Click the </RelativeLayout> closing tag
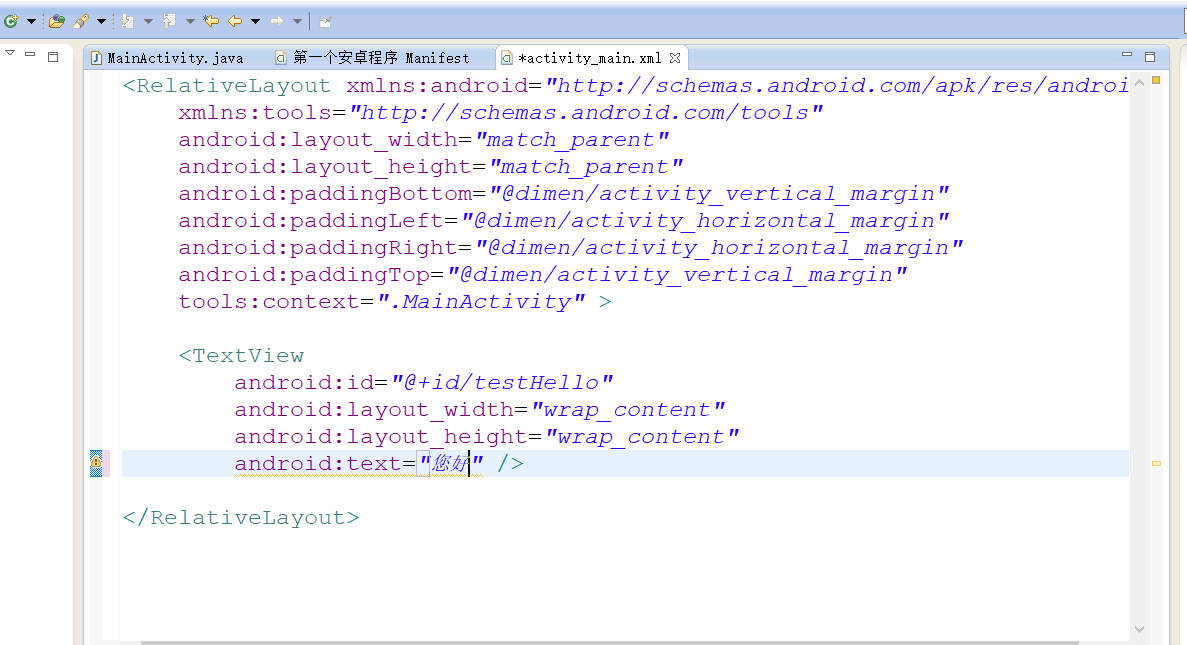This screenshot has width=1187, height=645. [x=241, y=518]
